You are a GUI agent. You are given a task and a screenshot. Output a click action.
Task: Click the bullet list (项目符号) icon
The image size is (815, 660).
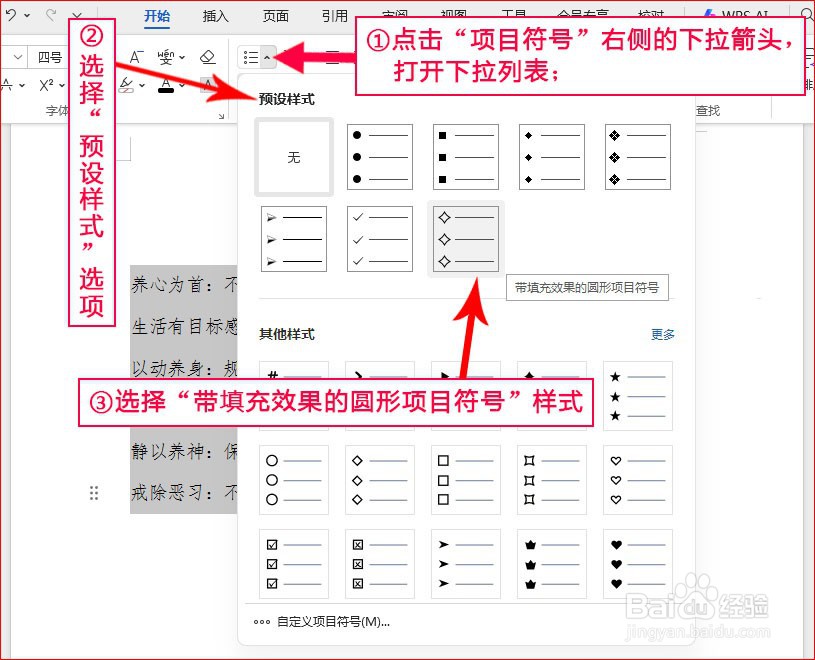253,56
